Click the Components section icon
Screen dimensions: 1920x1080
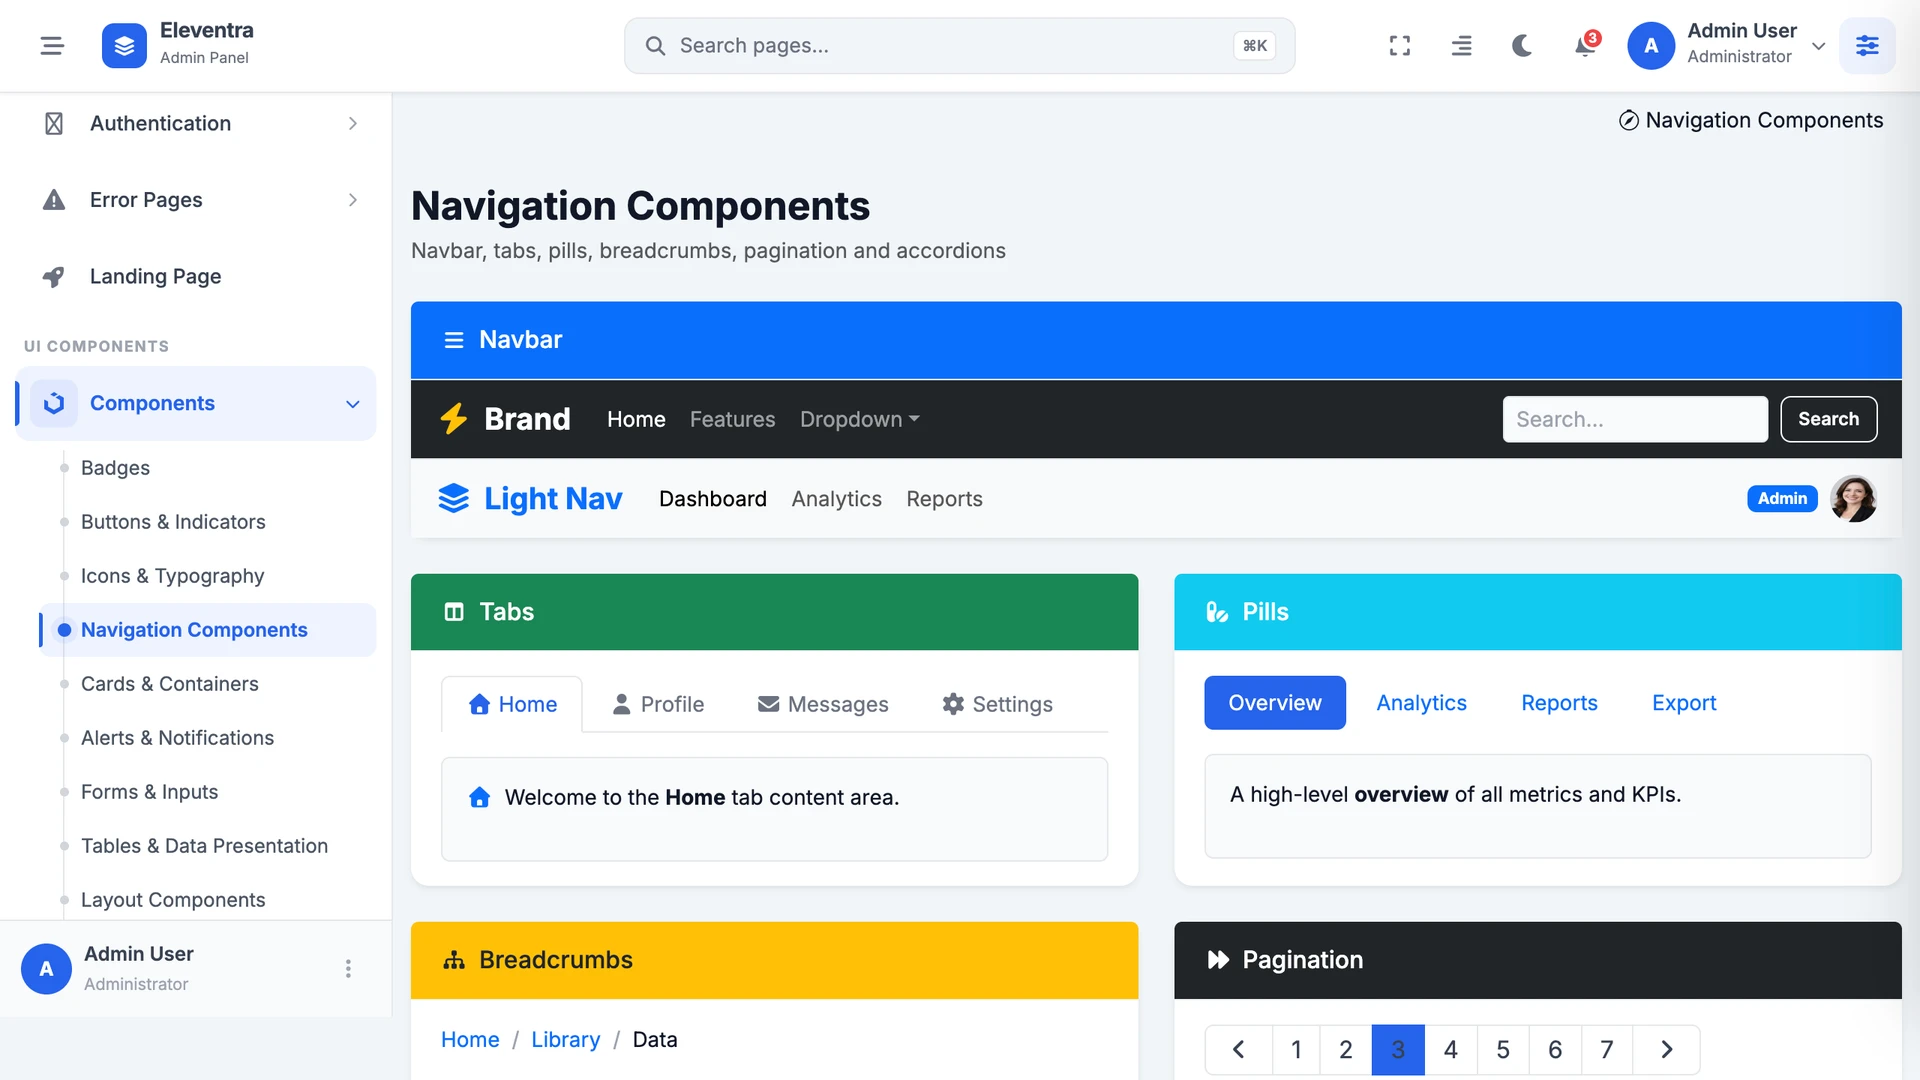[54, 403]
